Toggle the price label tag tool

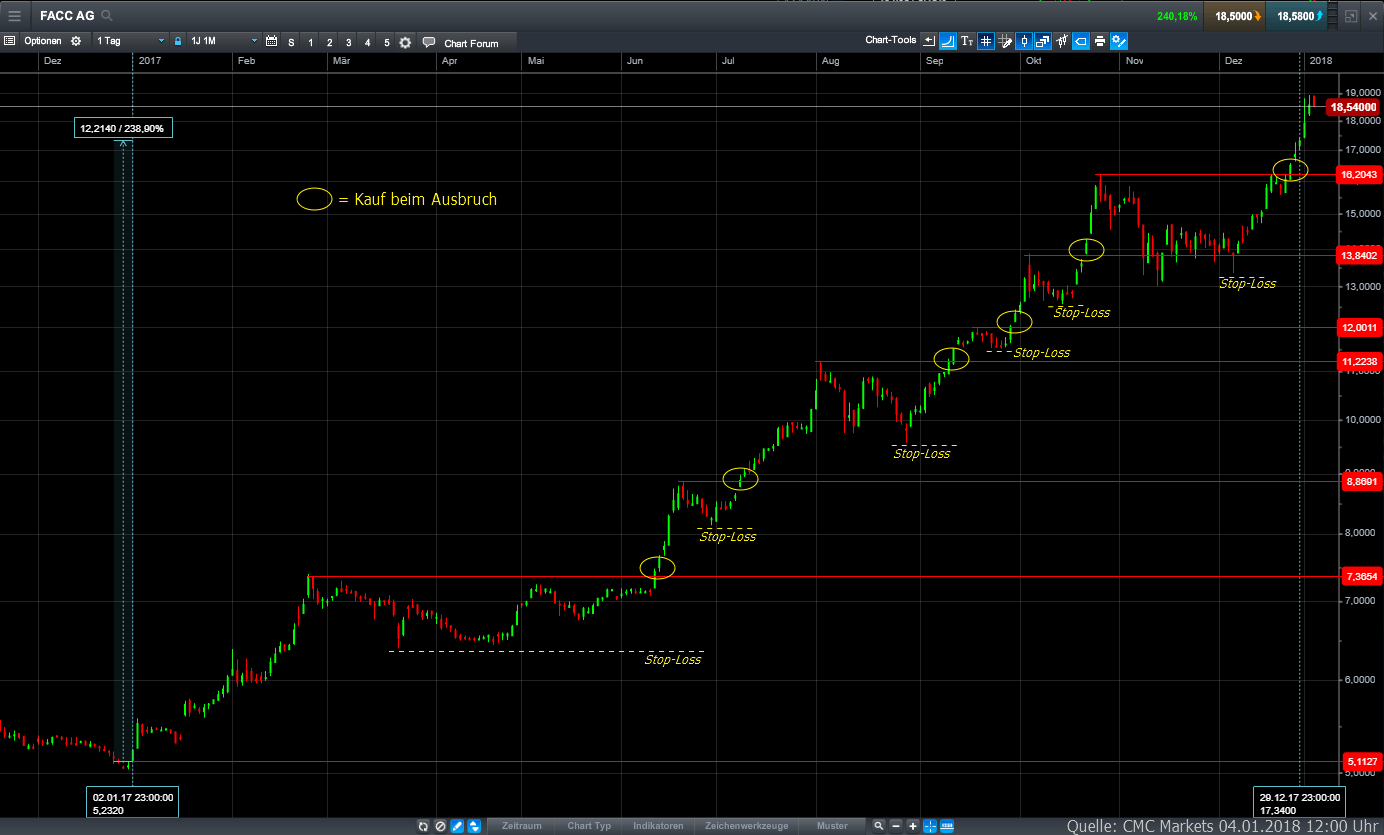pyautogui.click(x=1081, y=41)
